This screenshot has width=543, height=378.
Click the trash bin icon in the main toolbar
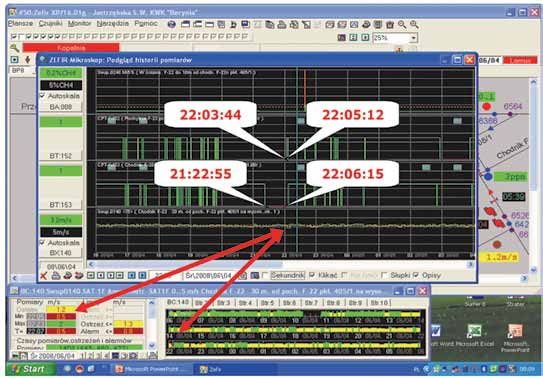pyautogui.click(x=390, y=24)
